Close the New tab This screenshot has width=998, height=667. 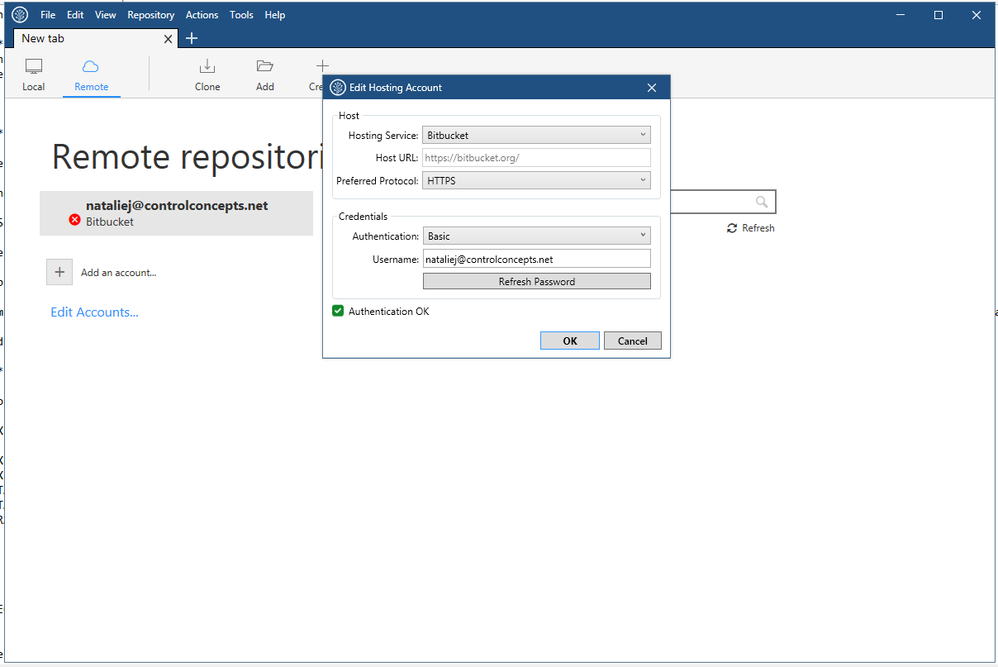coord(168,39)
